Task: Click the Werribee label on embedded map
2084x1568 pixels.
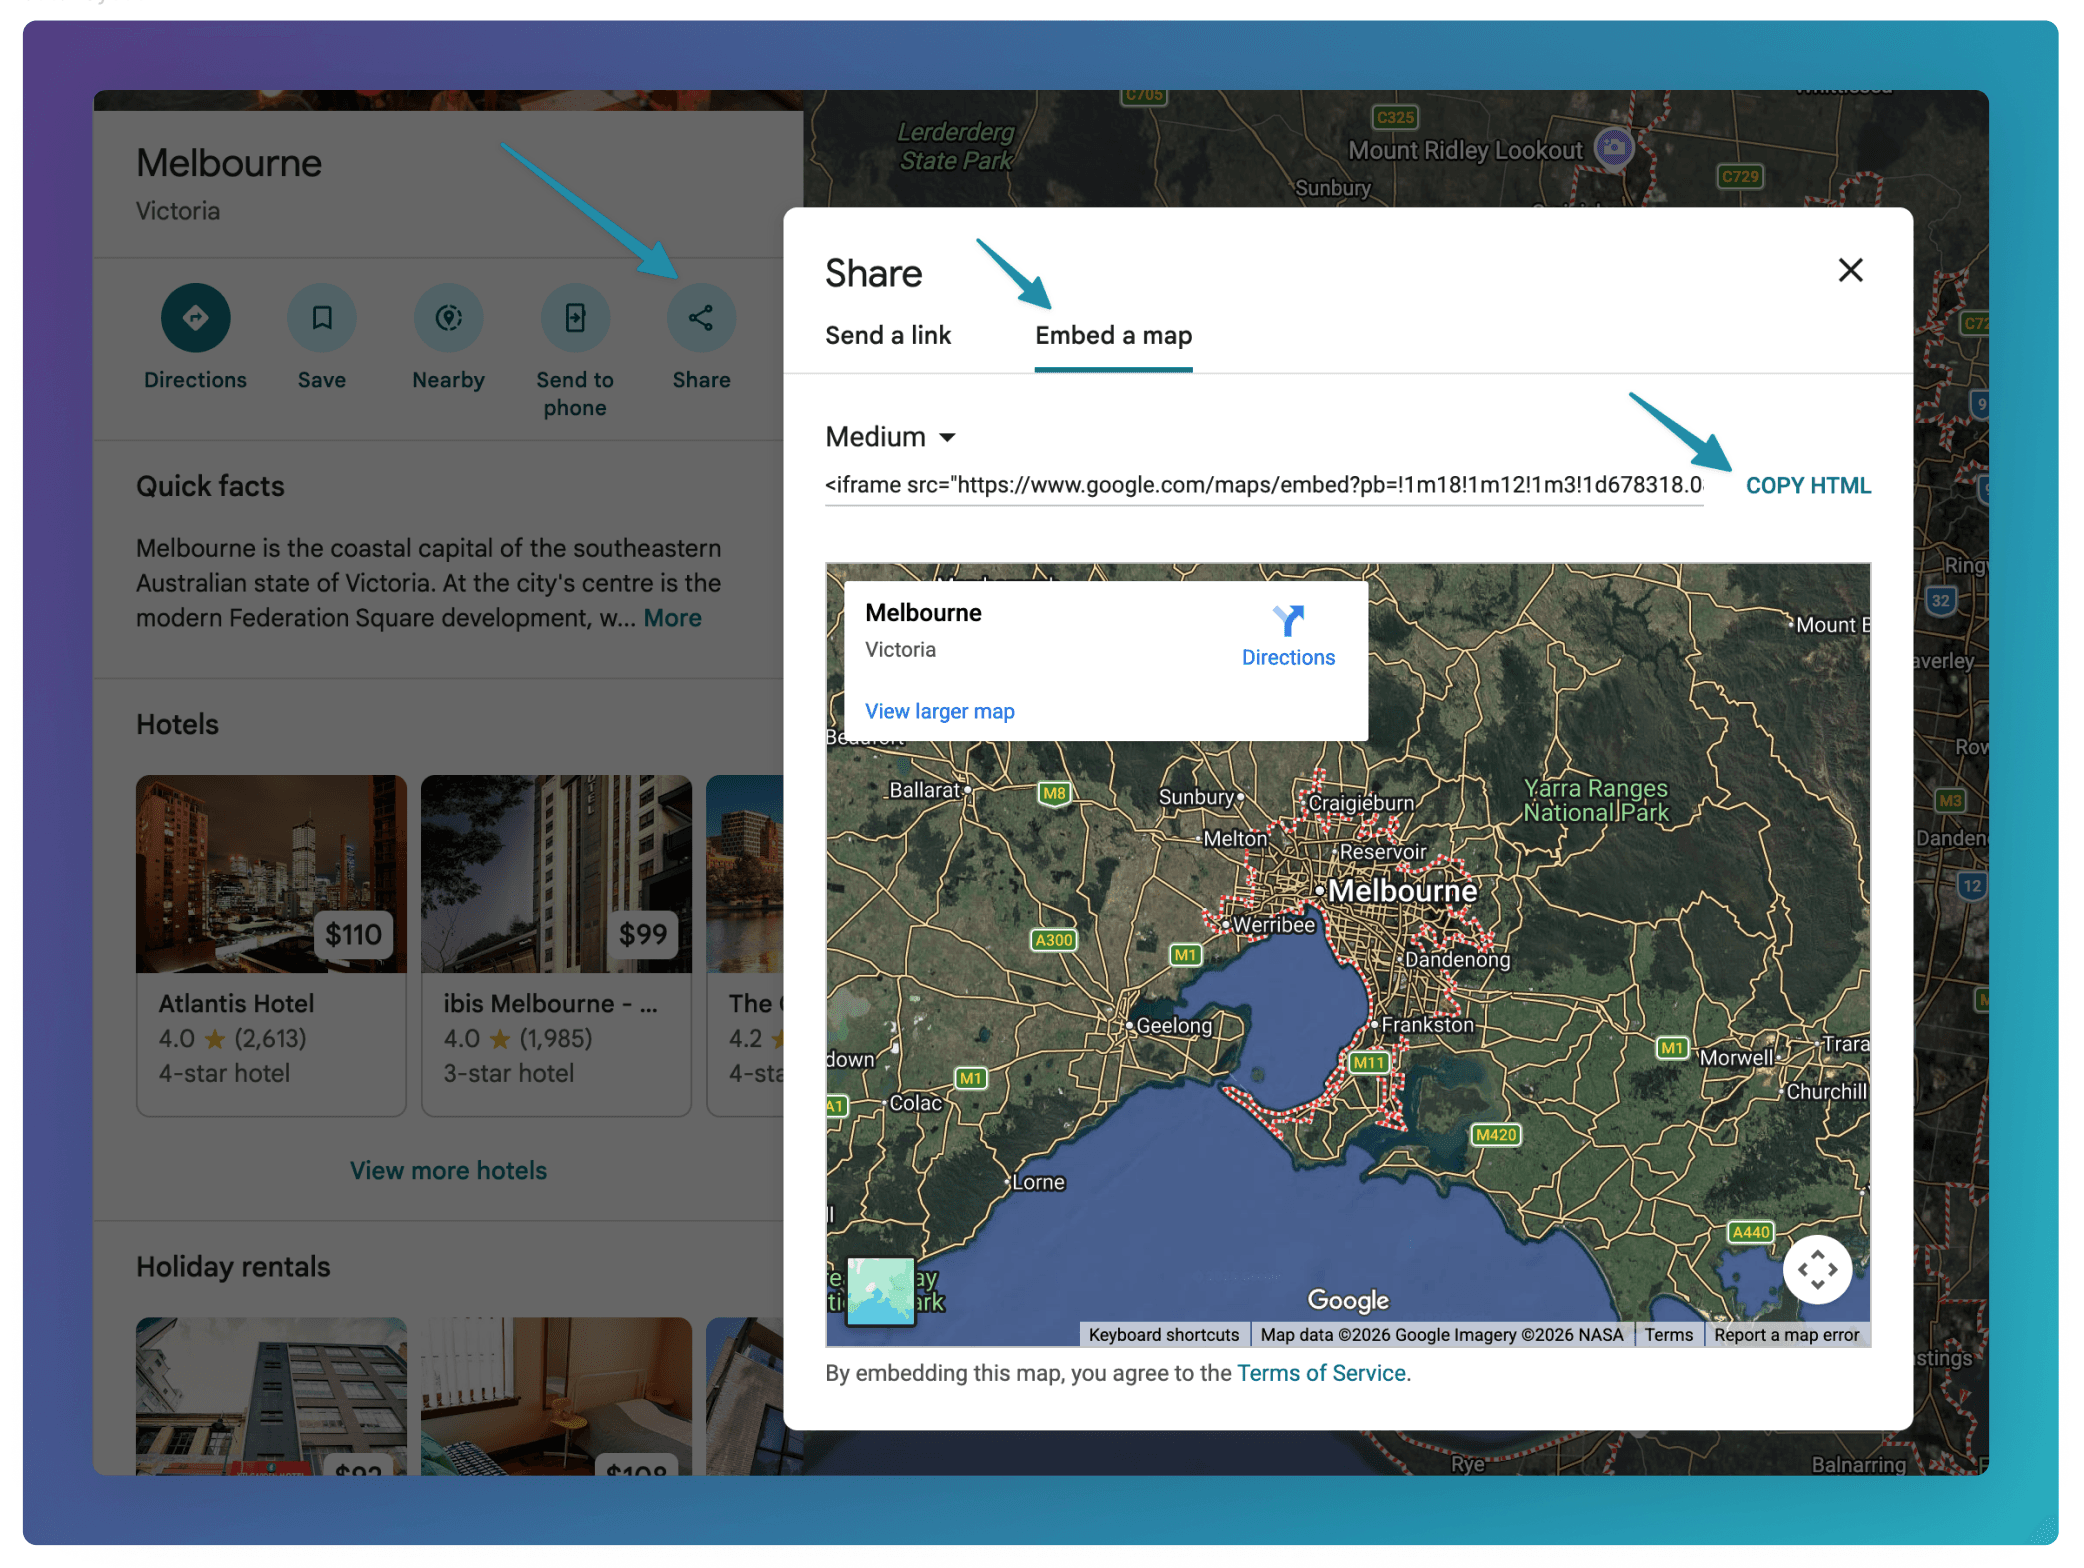Action: tap(1273, 925)
